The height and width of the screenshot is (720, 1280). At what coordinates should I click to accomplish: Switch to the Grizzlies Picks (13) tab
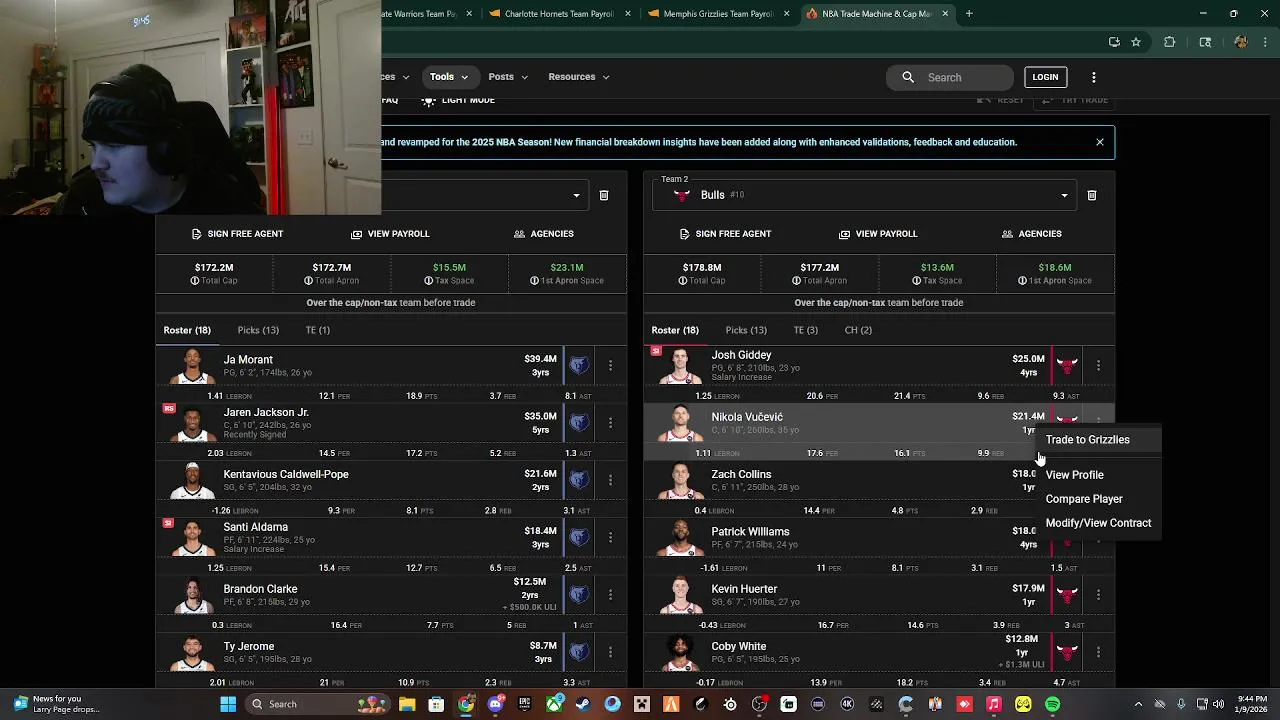(258, 330)
